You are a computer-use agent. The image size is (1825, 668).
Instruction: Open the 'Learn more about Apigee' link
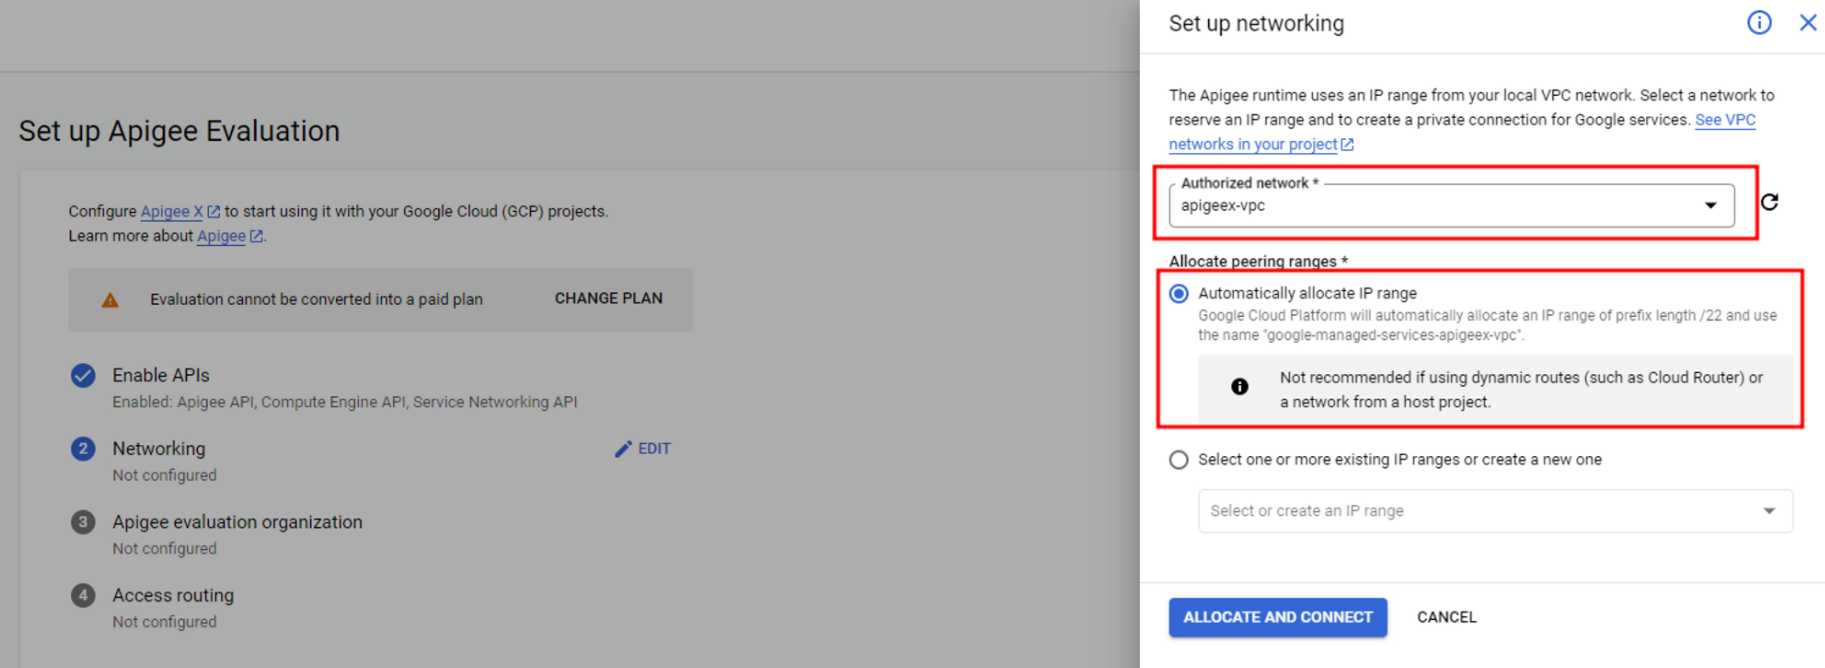221,236
